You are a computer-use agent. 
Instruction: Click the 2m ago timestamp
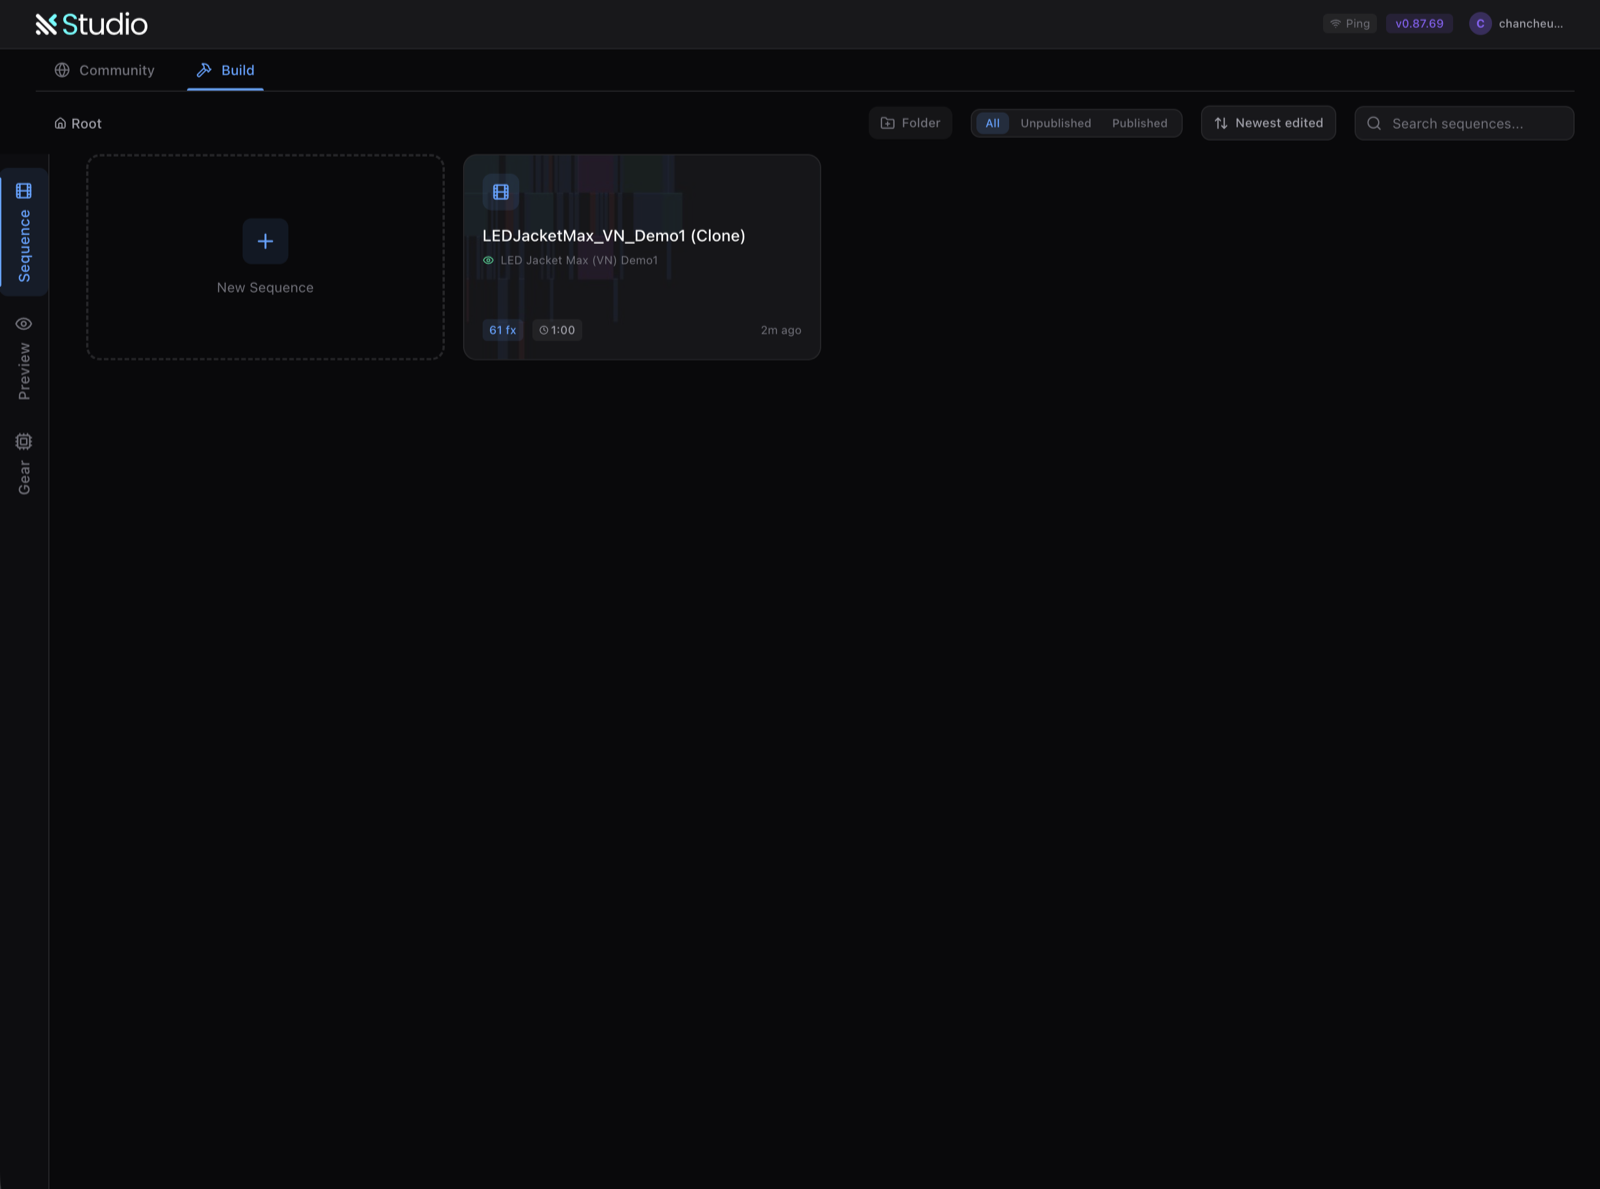pyautogui.click(x=781, y=330)
